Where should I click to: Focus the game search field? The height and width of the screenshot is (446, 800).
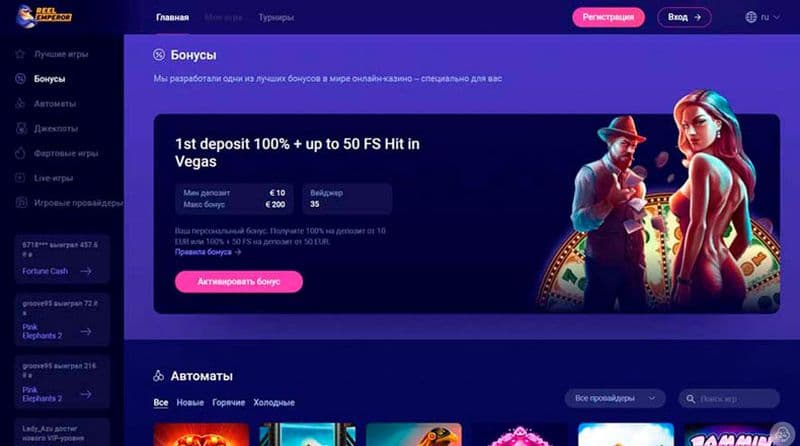coord(729,399)
